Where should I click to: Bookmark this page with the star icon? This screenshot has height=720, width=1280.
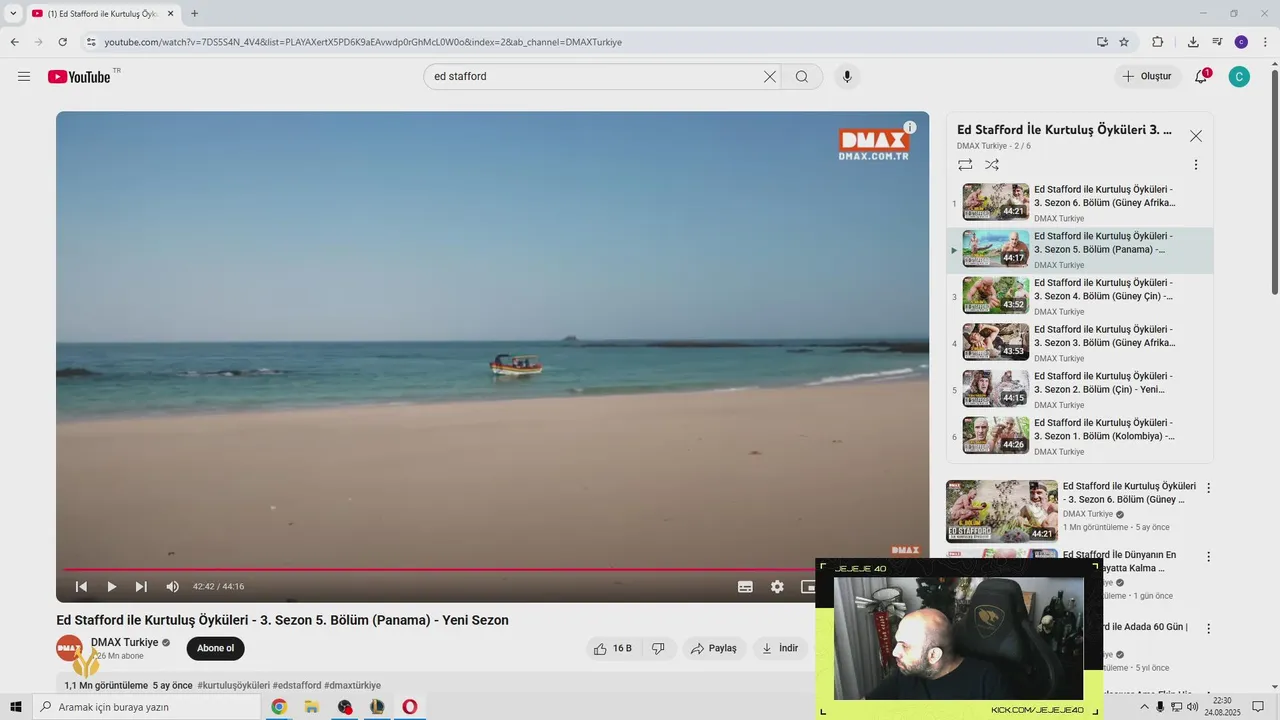click(x=1124, y=42)
